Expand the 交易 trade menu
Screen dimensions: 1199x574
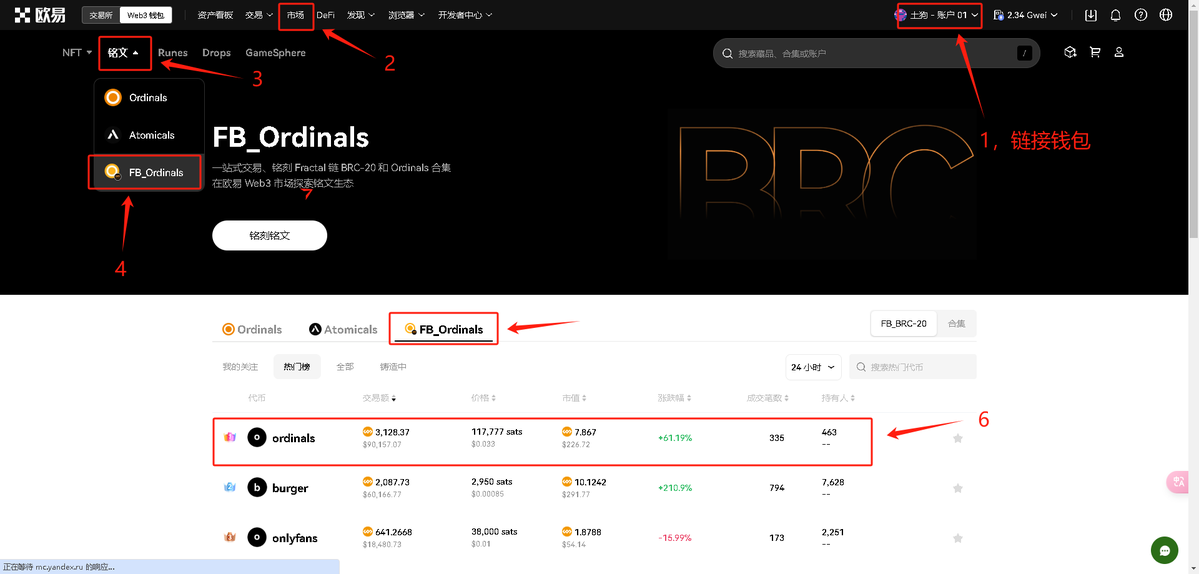click(258, 15)
